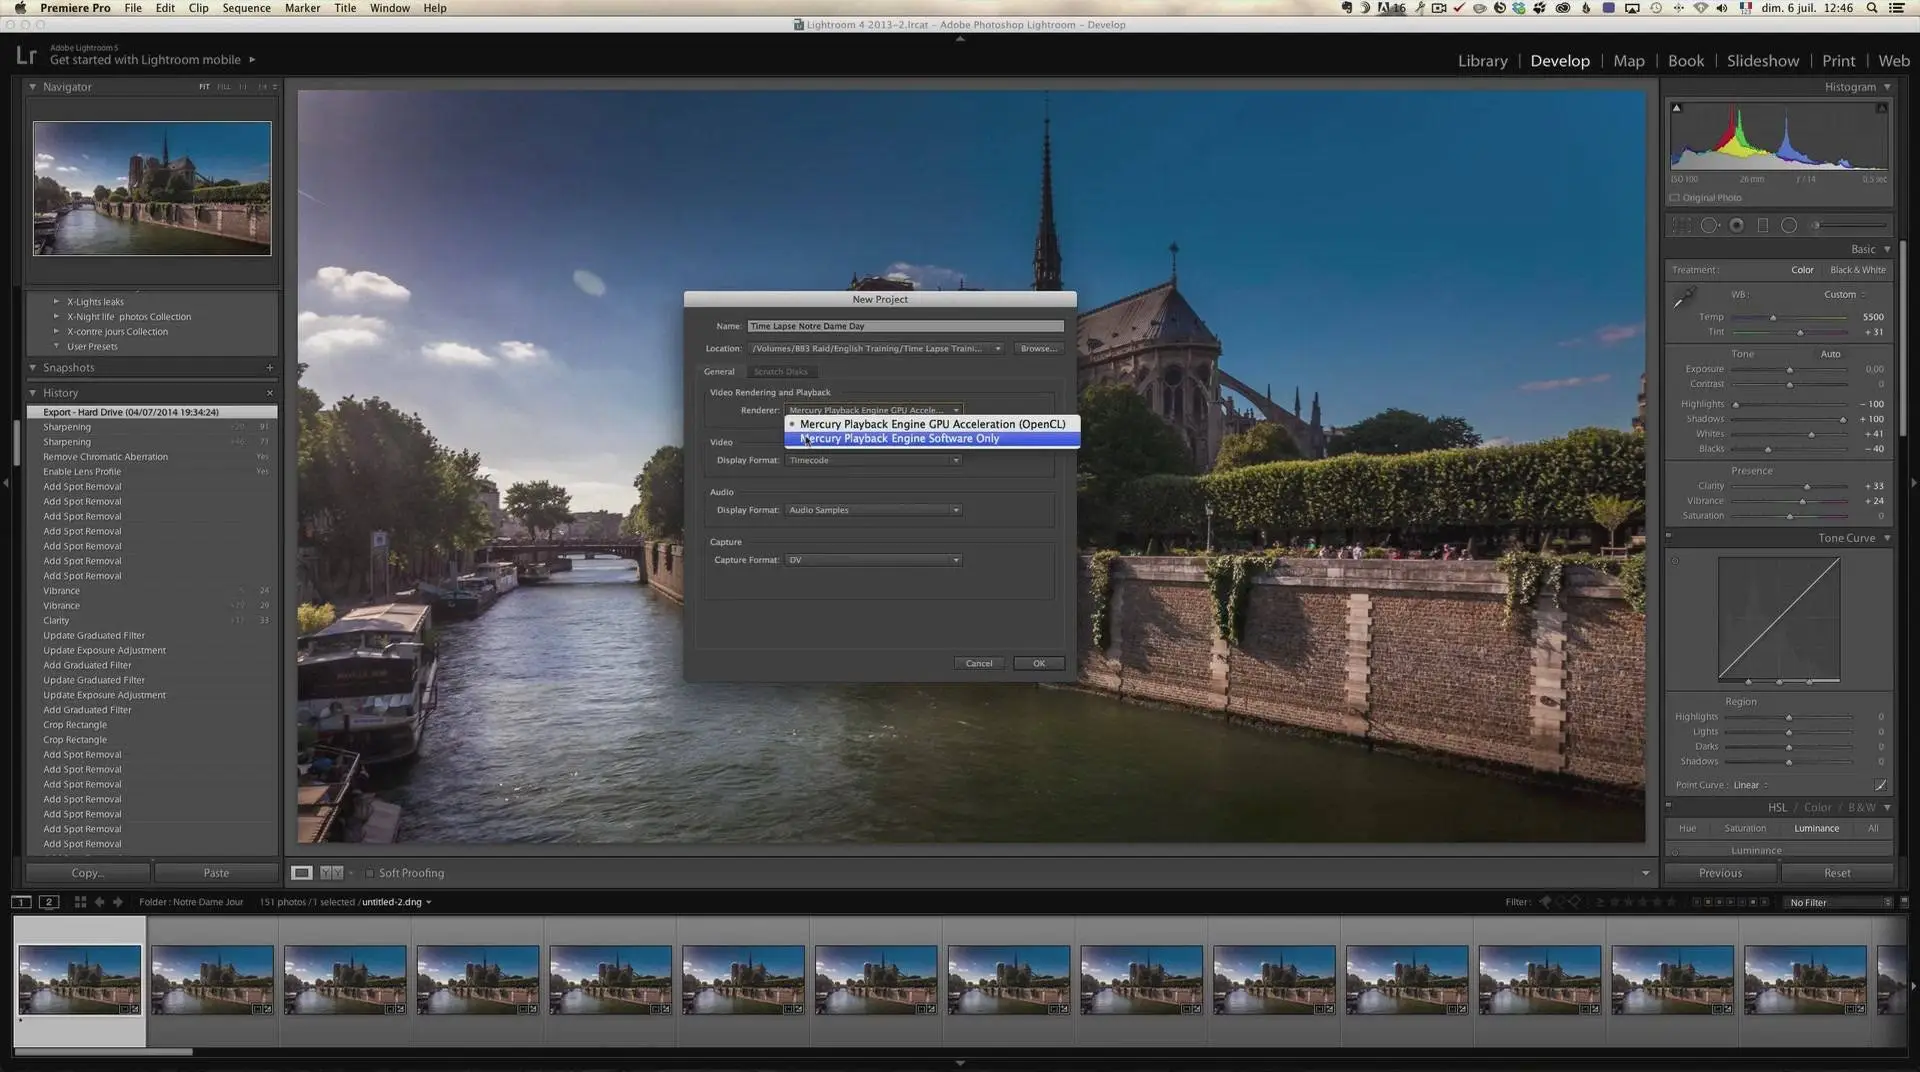Open the Marker menu
The height and width of the screenshot is (1072, 1920).
pyautogui.click(x=302, y=8)
